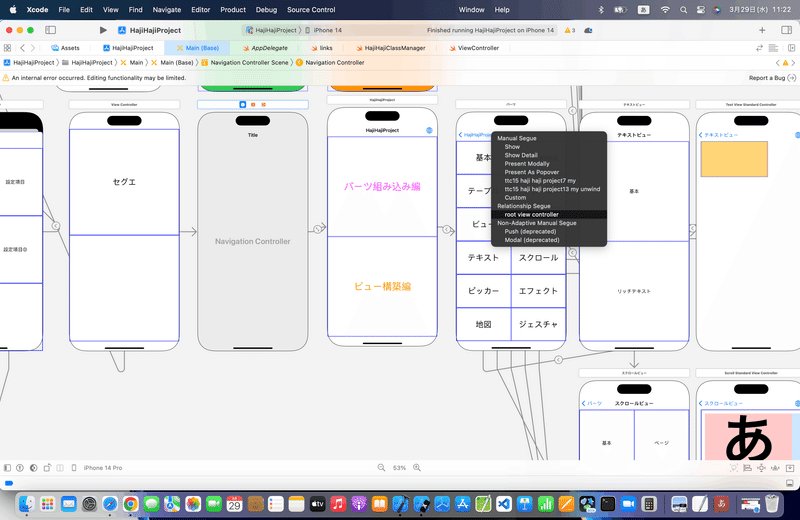Screen dimensions: 800x520
Task: Zoom in the storyboard canvas
Action: click(417, 467)
